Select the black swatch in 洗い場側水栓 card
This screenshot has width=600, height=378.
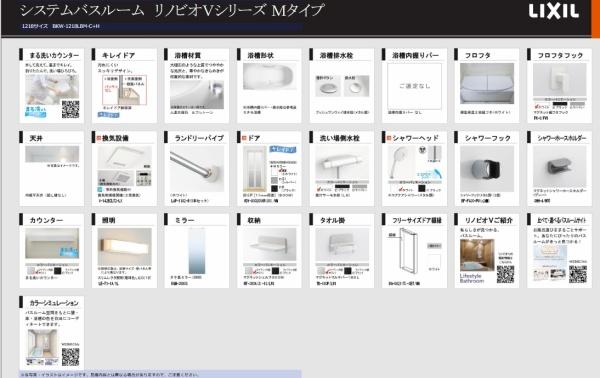(x=342, y=187)
